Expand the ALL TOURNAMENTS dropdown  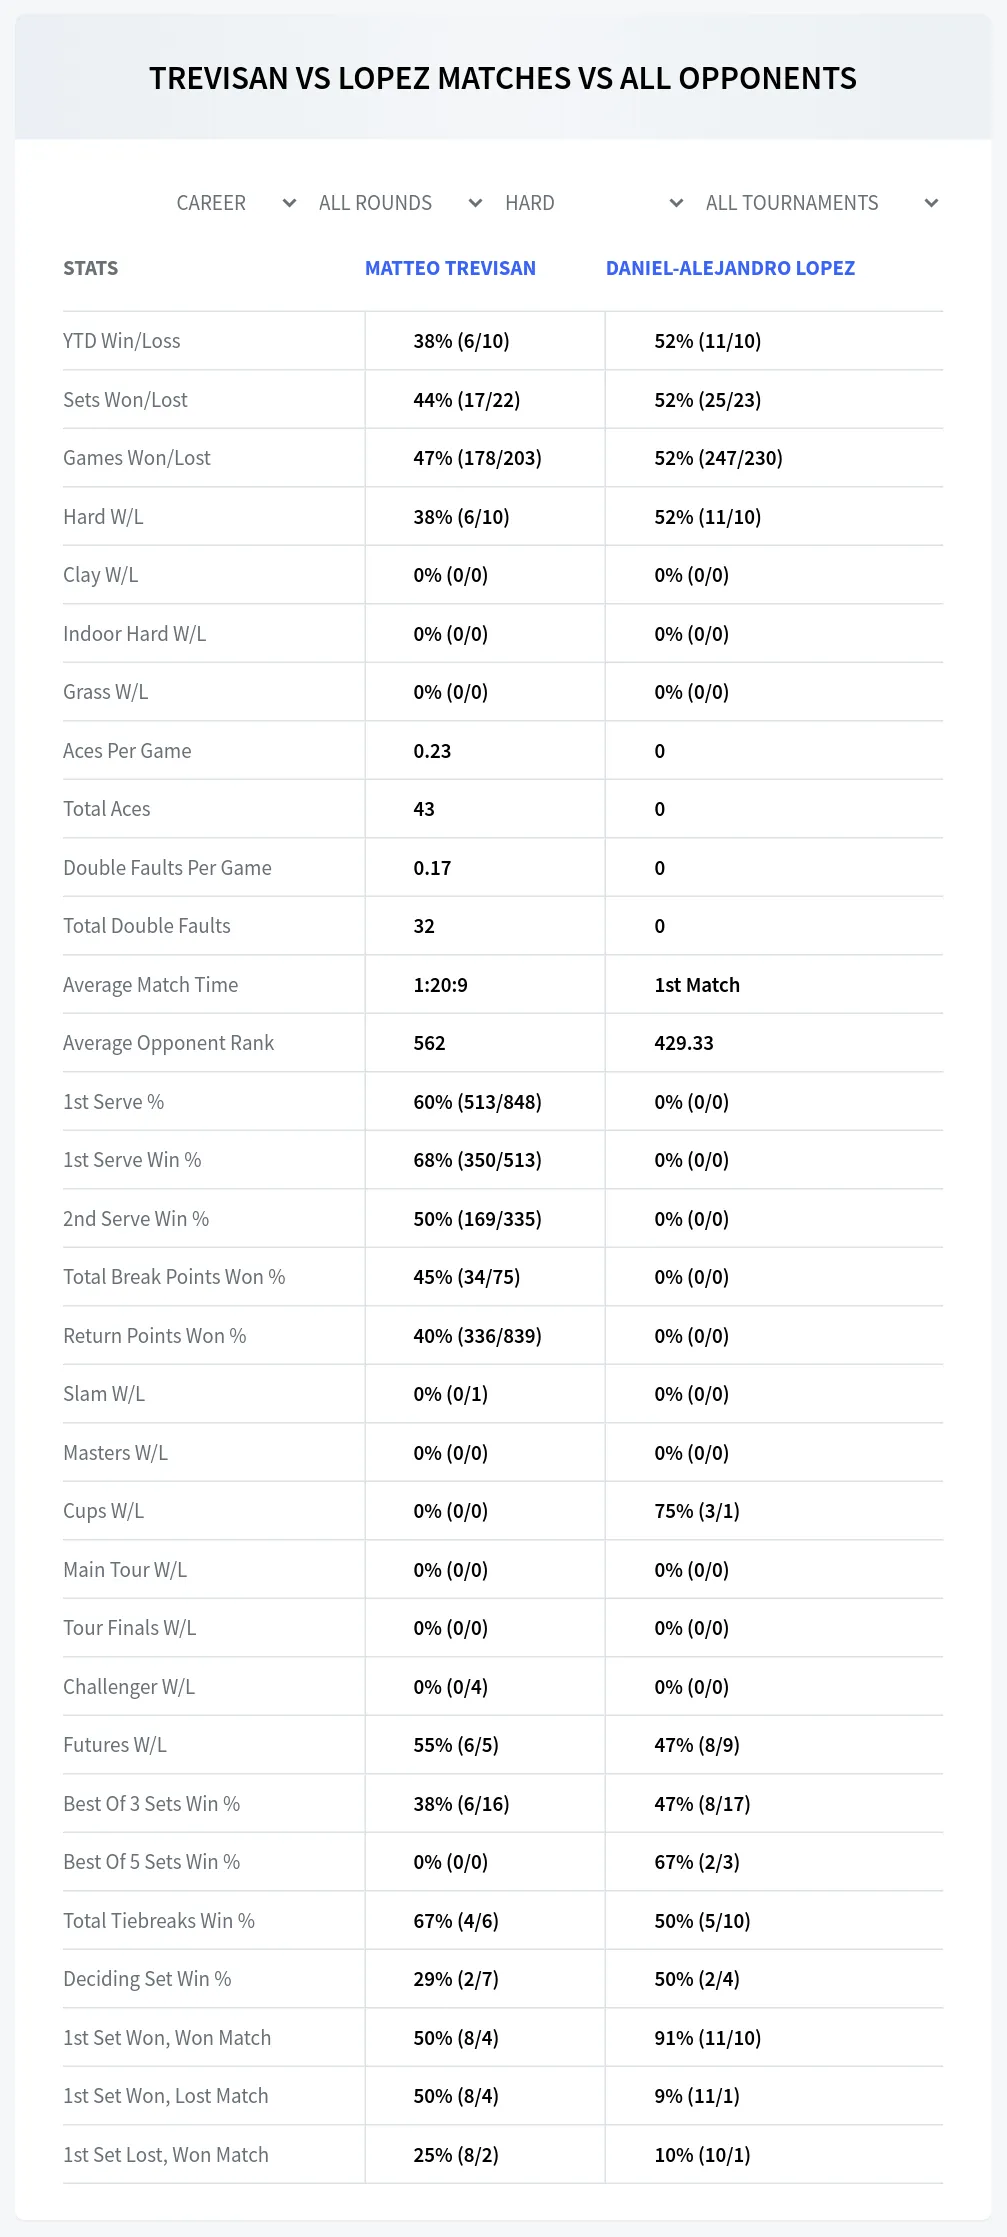[x=821, y=203]
